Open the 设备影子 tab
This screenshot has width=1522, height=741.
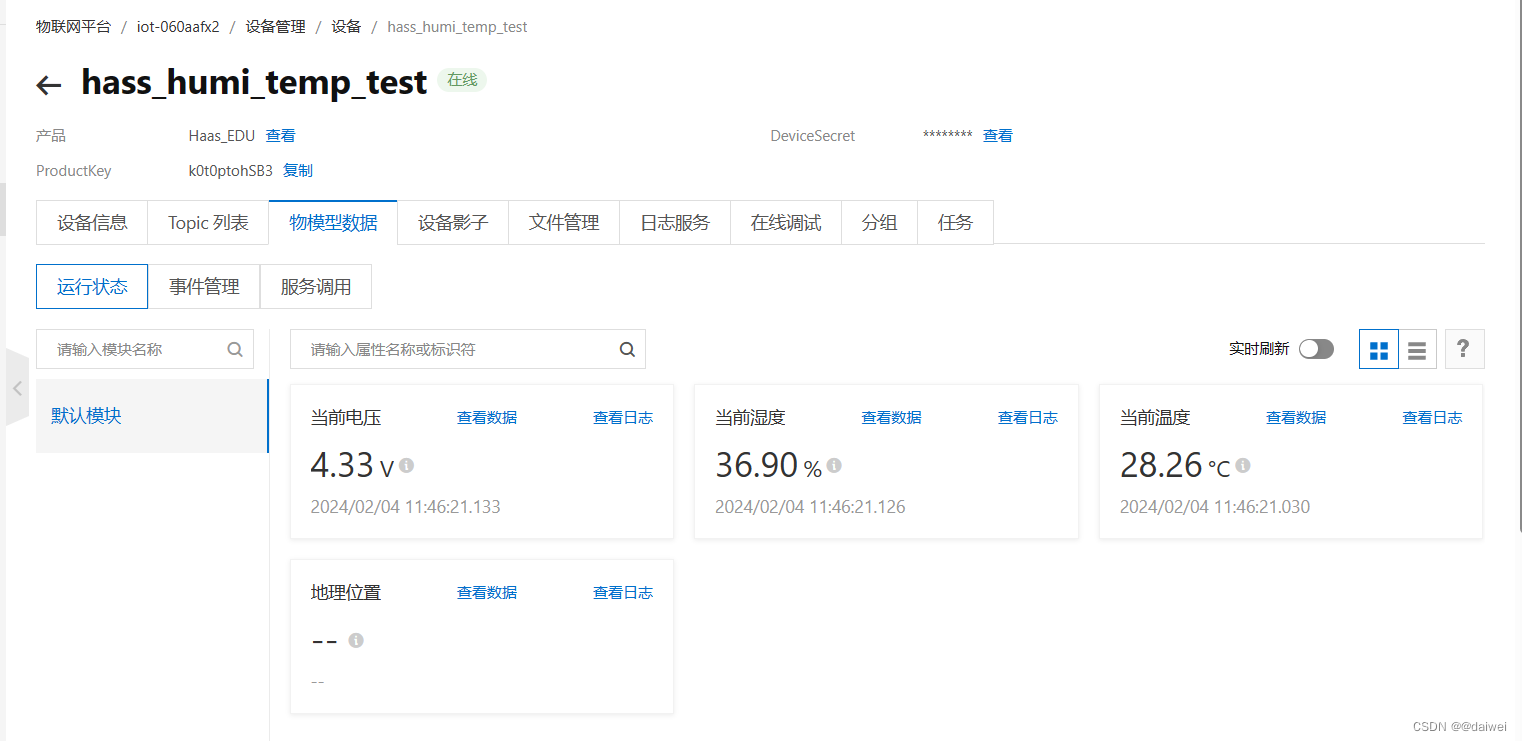453,223
